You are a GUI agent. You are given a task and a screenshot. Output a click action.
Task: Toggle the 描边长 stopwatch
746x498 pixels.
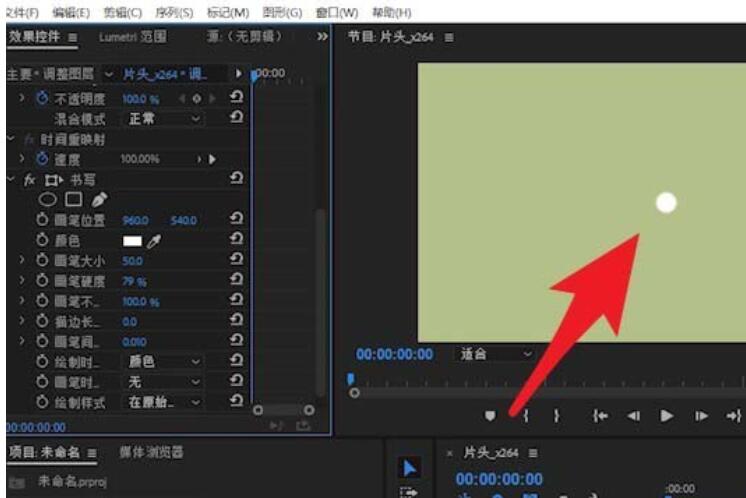(x=42, y=322)
